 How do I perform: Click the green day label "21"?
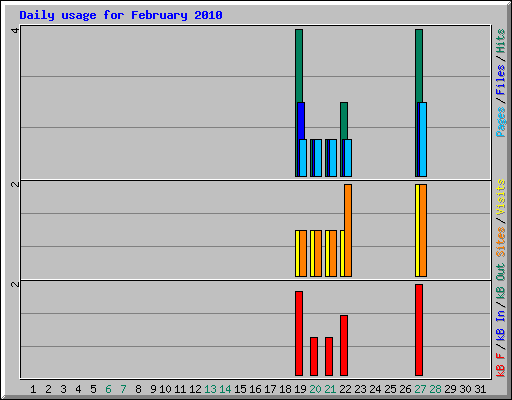(x=330, y=389)
